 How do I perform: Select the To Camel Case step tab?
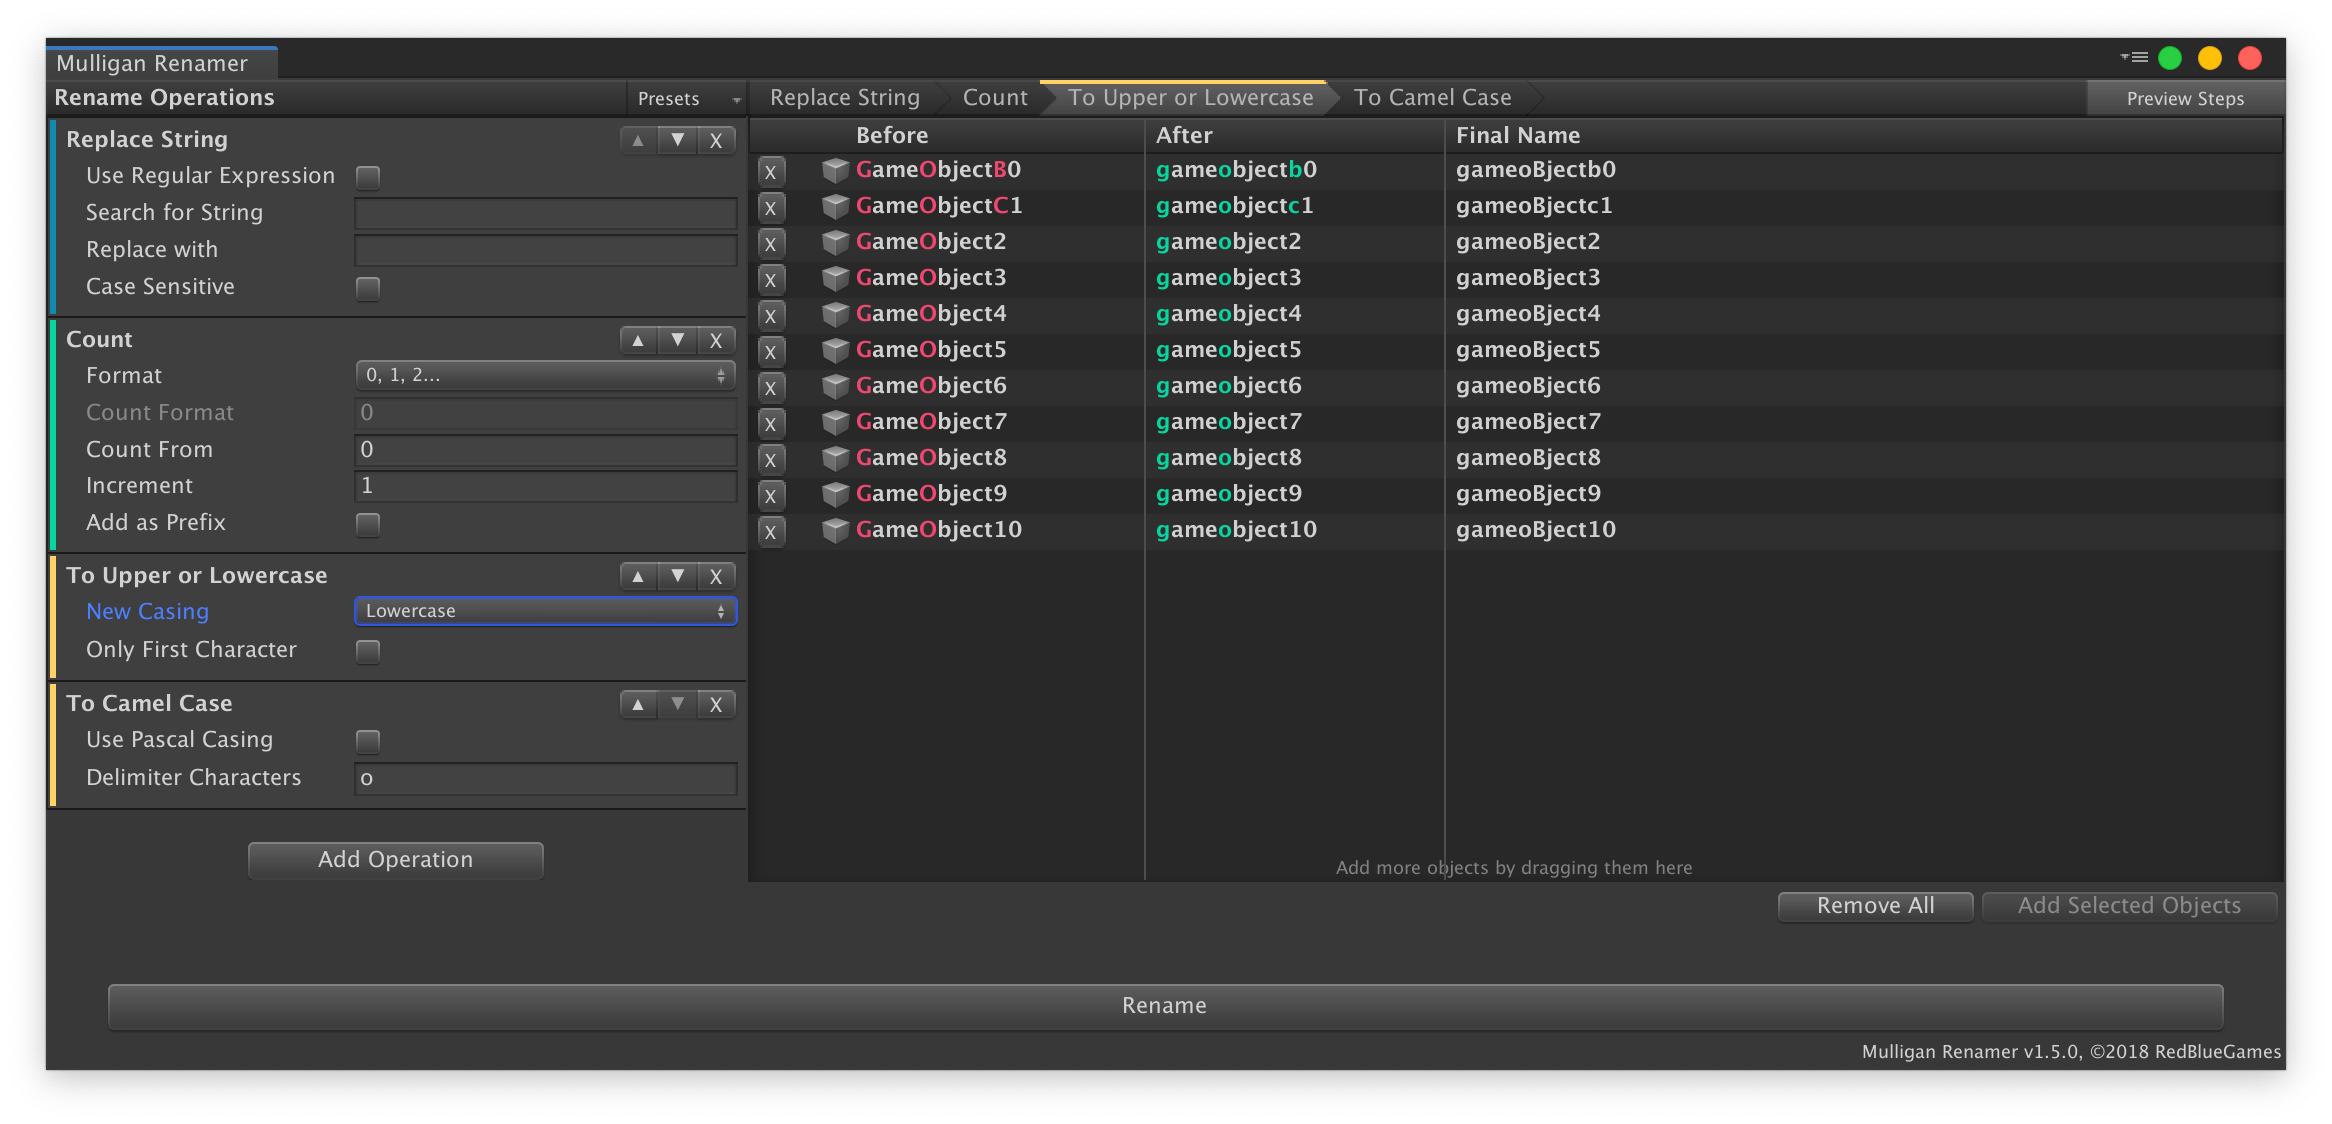[1432, 97]
